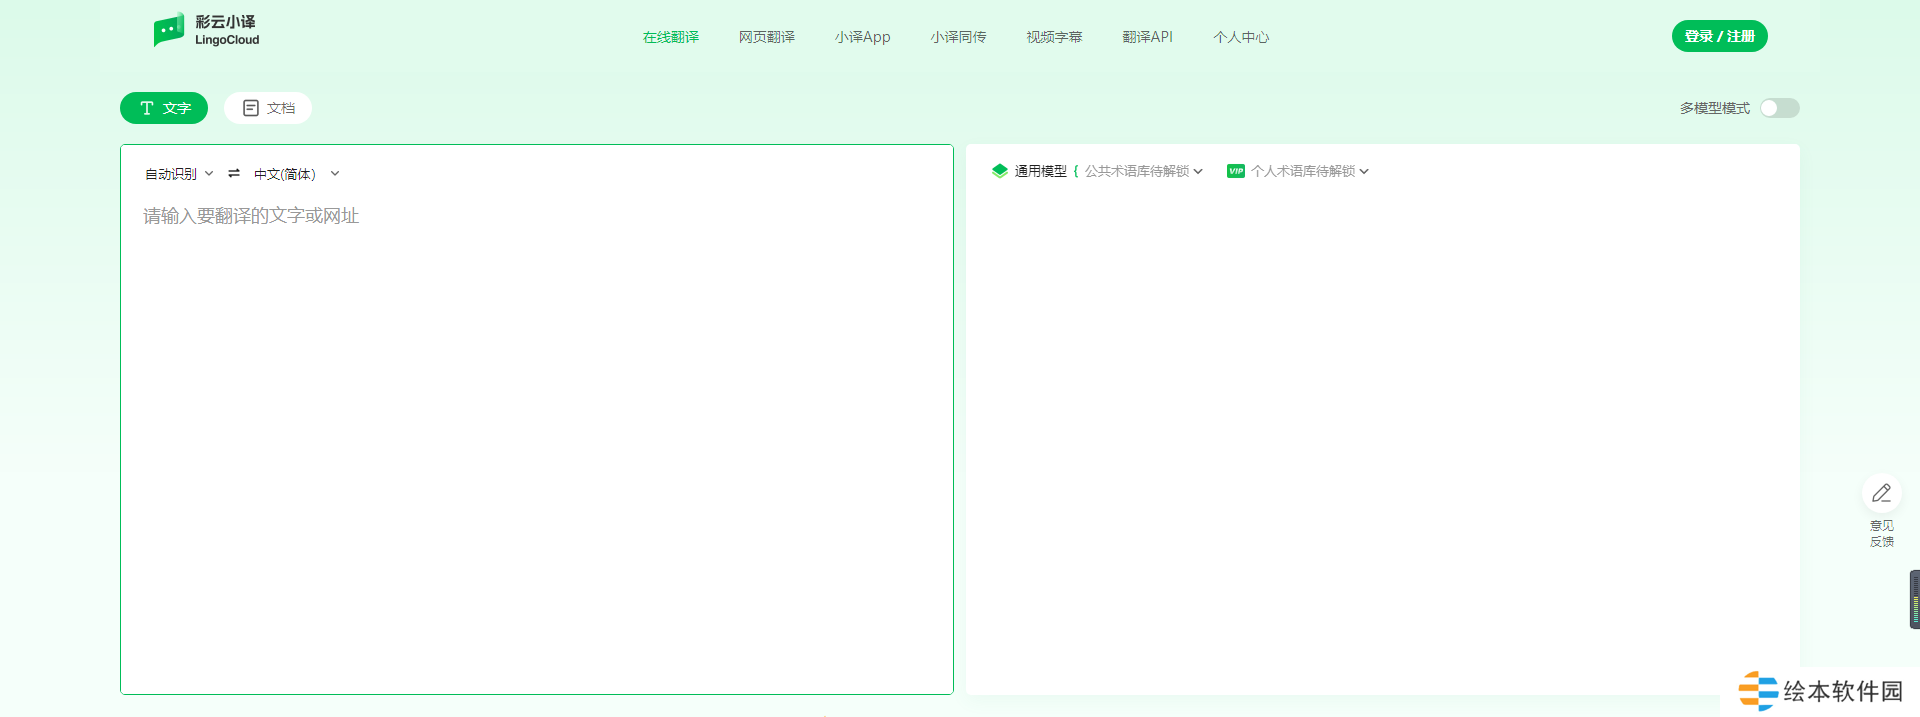Screen dimensions: 1920x717
Task: Select 视频字幕 in the top navigation
Action: coord(1054,37)
